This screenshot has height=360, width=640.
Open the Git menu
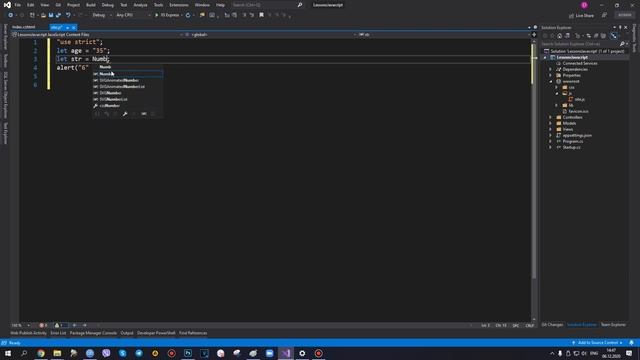[58, 5]
